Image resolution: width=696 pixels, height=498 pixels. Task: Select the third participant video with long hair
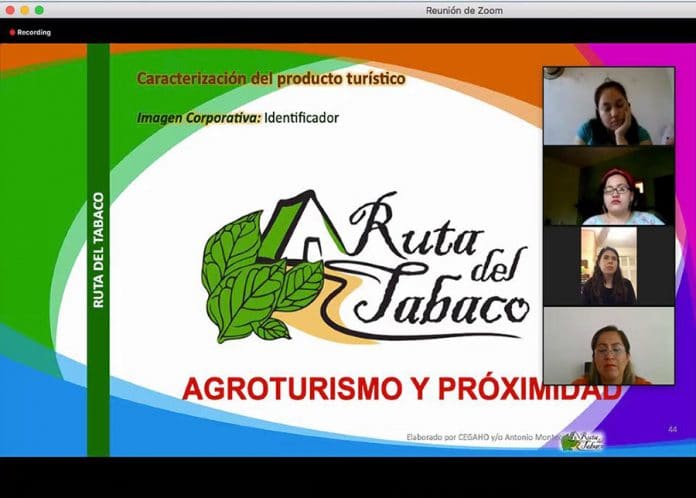click(609, 266)
